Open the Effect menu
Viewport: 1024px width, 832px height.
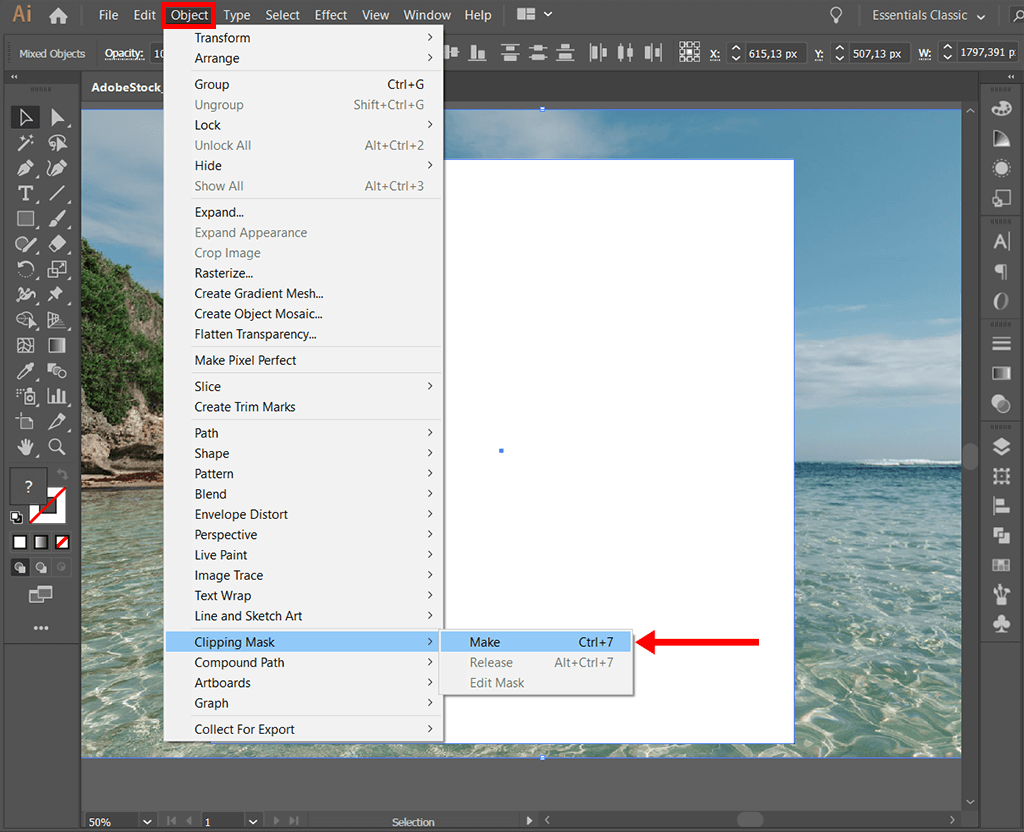pos(330,15)
